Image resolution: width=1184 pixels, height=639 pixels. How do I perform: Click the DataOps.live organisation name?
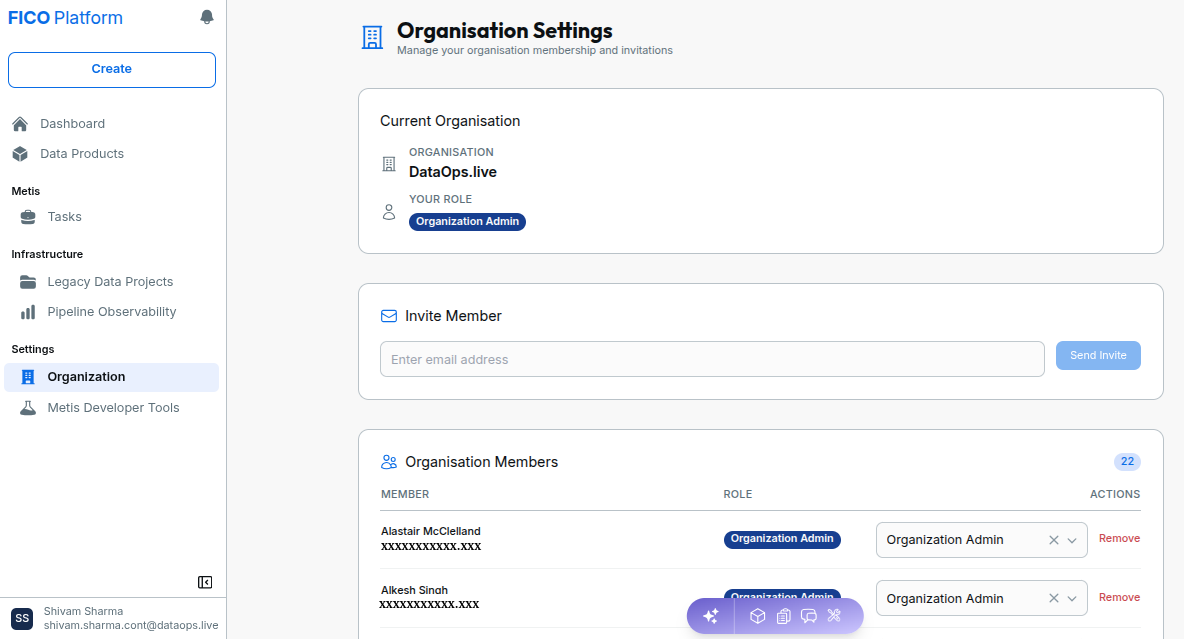(x=453, y=172)
